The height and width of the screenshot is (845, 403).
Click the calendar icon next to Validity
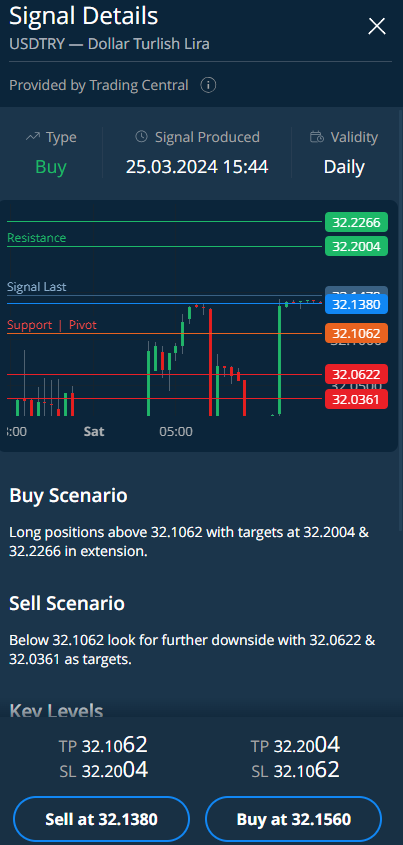click(317, 137)
